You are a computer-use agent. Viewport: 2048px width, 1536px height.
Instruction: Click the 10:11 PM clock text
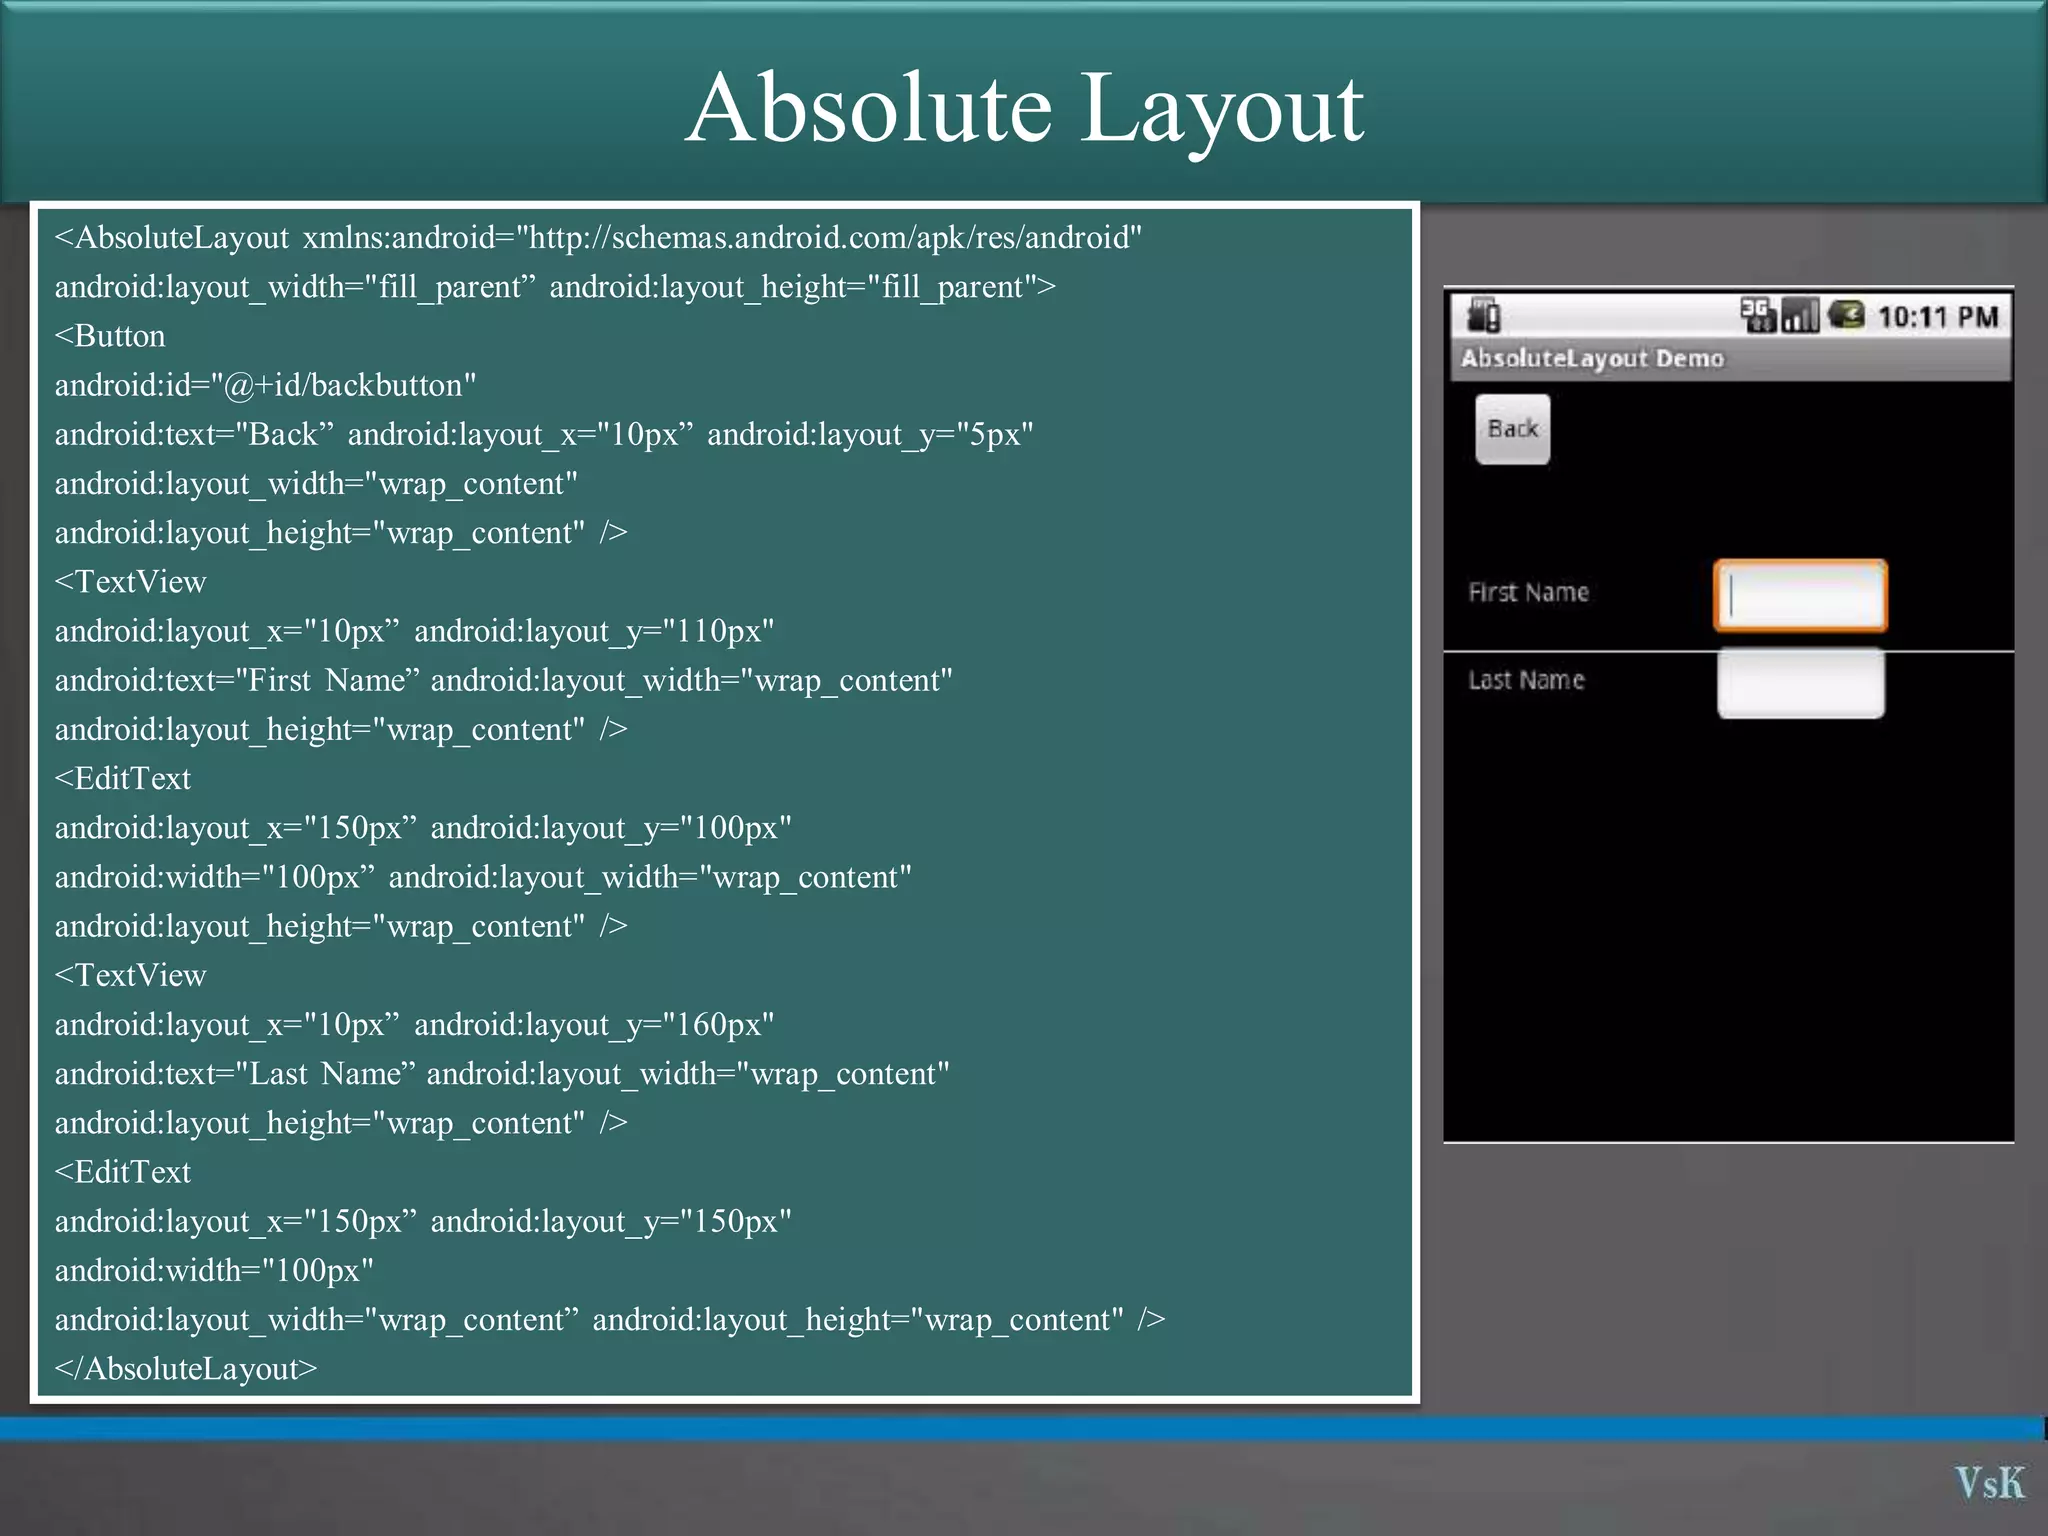[1937, 317]
